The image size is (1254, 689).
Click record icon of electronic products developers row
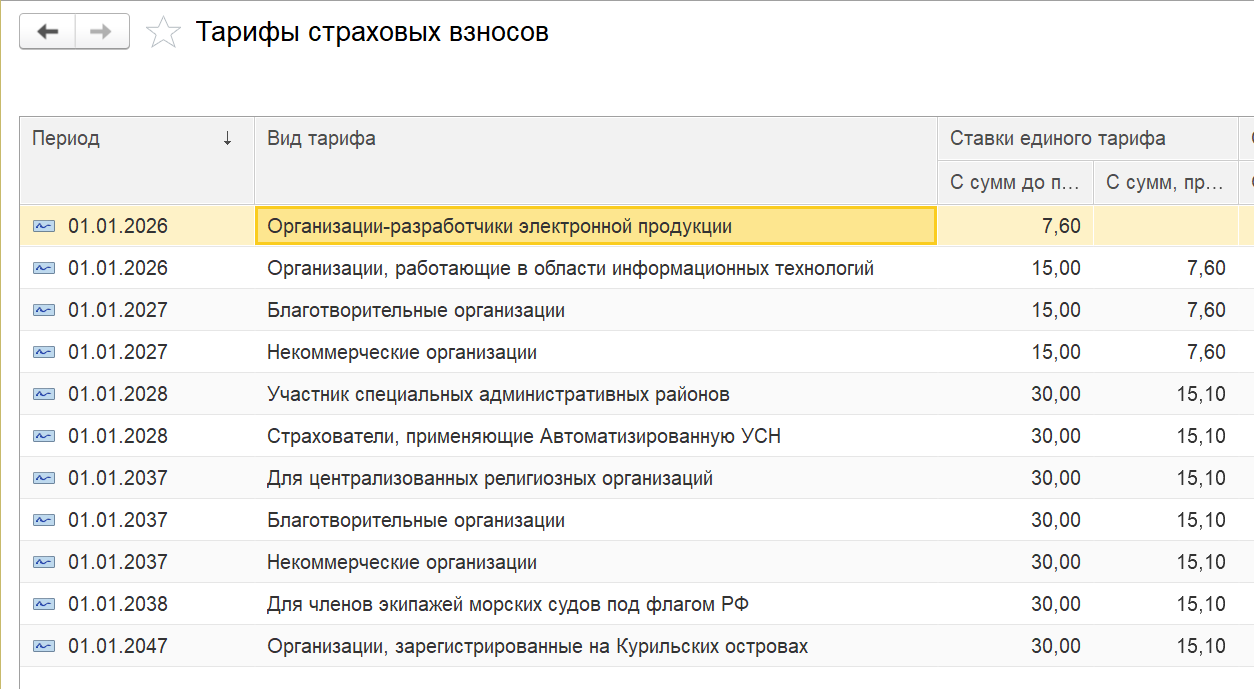coord(44,227)
